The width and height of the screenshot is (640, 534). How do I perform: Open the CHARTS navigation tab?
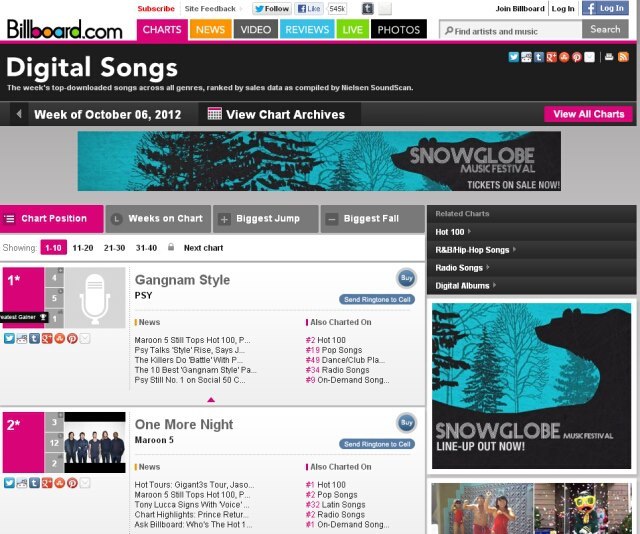pos(162,29)
